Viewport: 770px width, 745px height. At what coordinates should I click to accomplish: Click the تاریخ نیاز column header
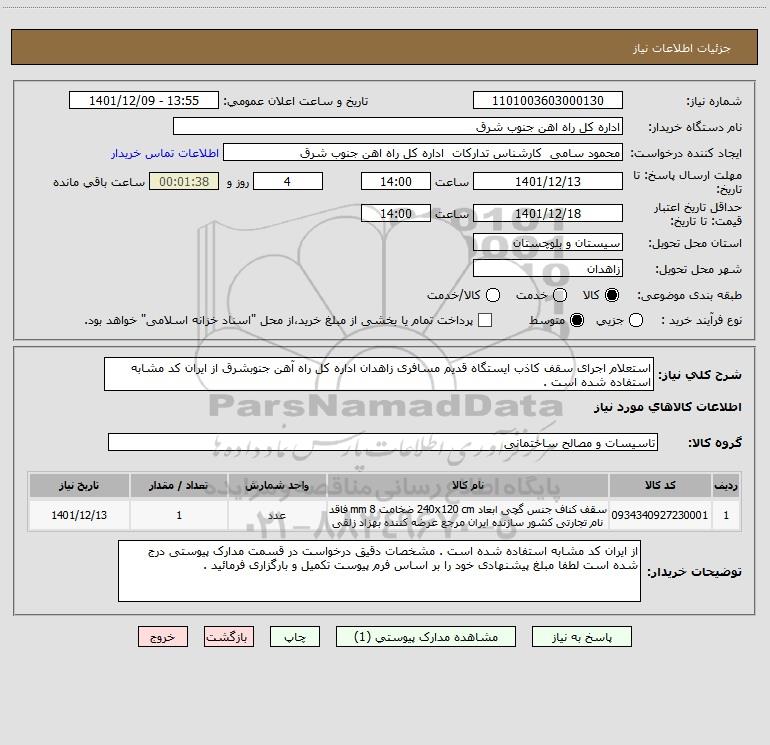79,485
